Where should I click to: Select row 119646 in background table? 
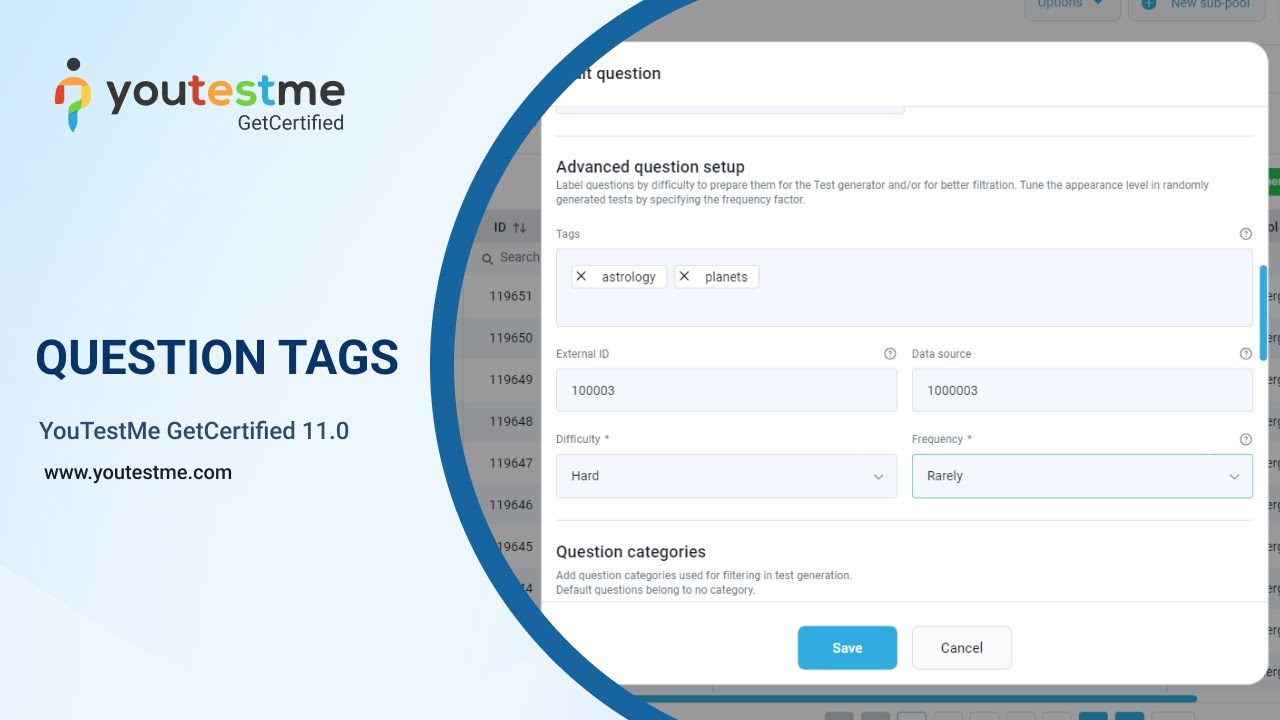click(x=510, y=506)
